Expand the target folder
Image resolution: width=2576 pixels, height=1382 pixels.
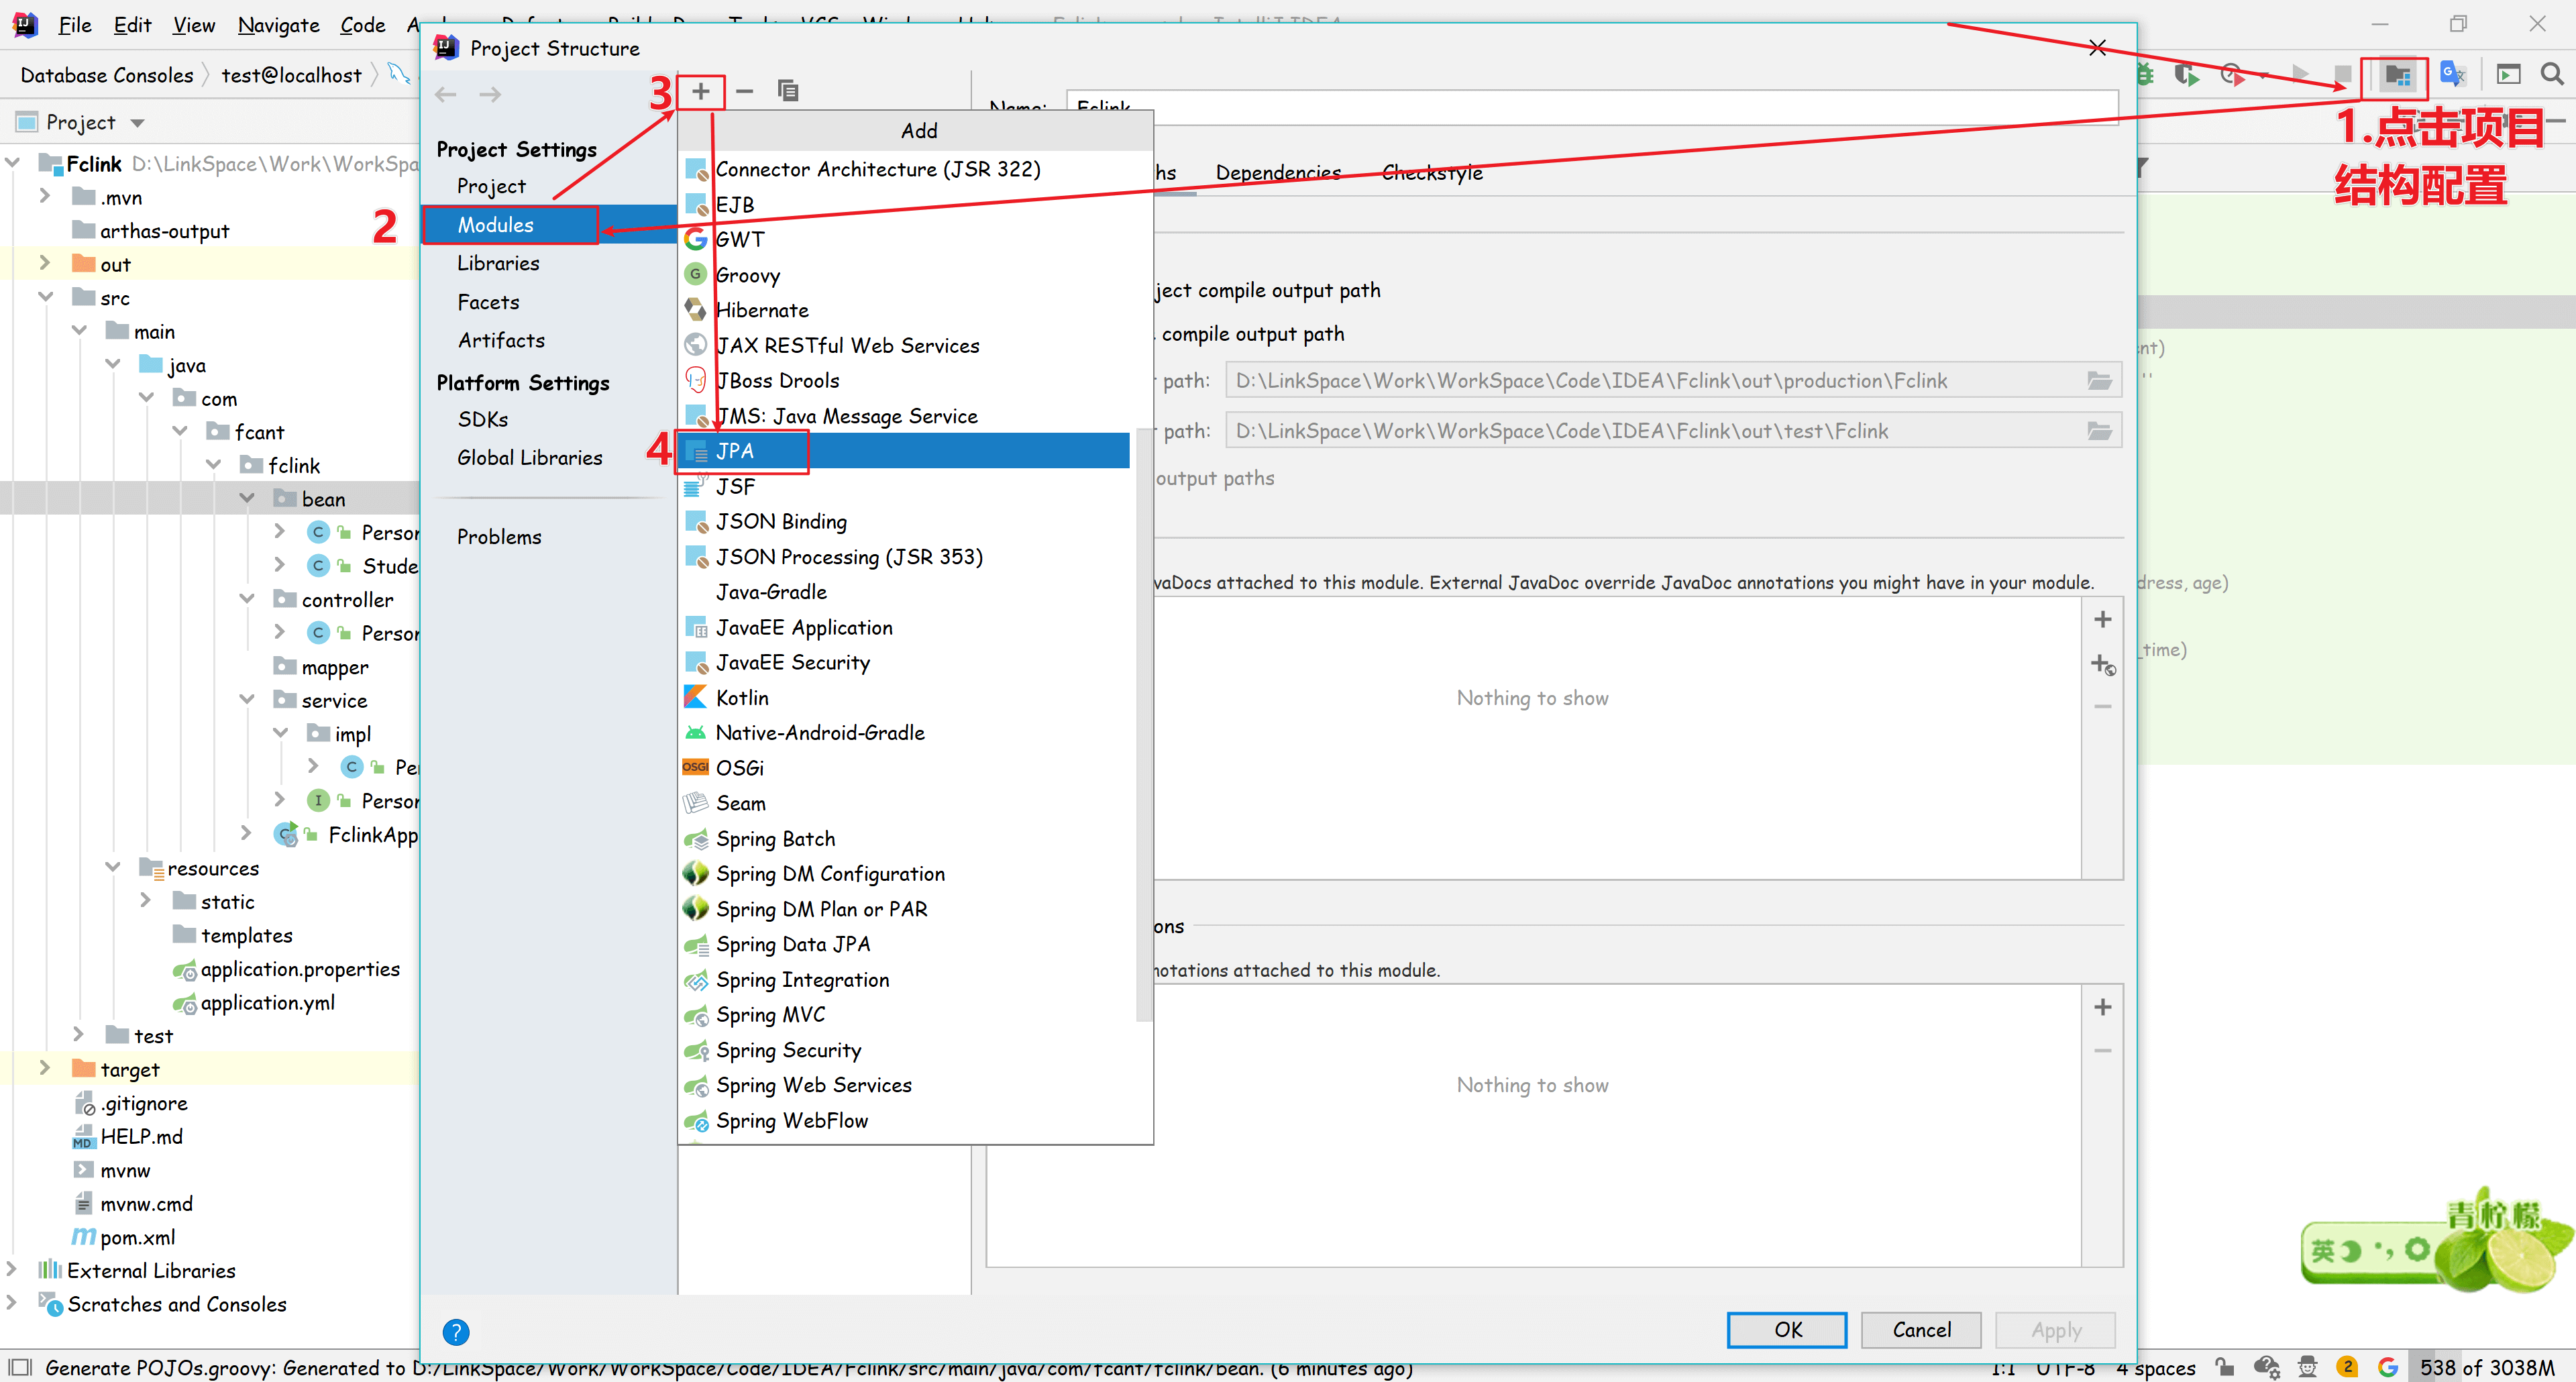(x=44, y=1069)
